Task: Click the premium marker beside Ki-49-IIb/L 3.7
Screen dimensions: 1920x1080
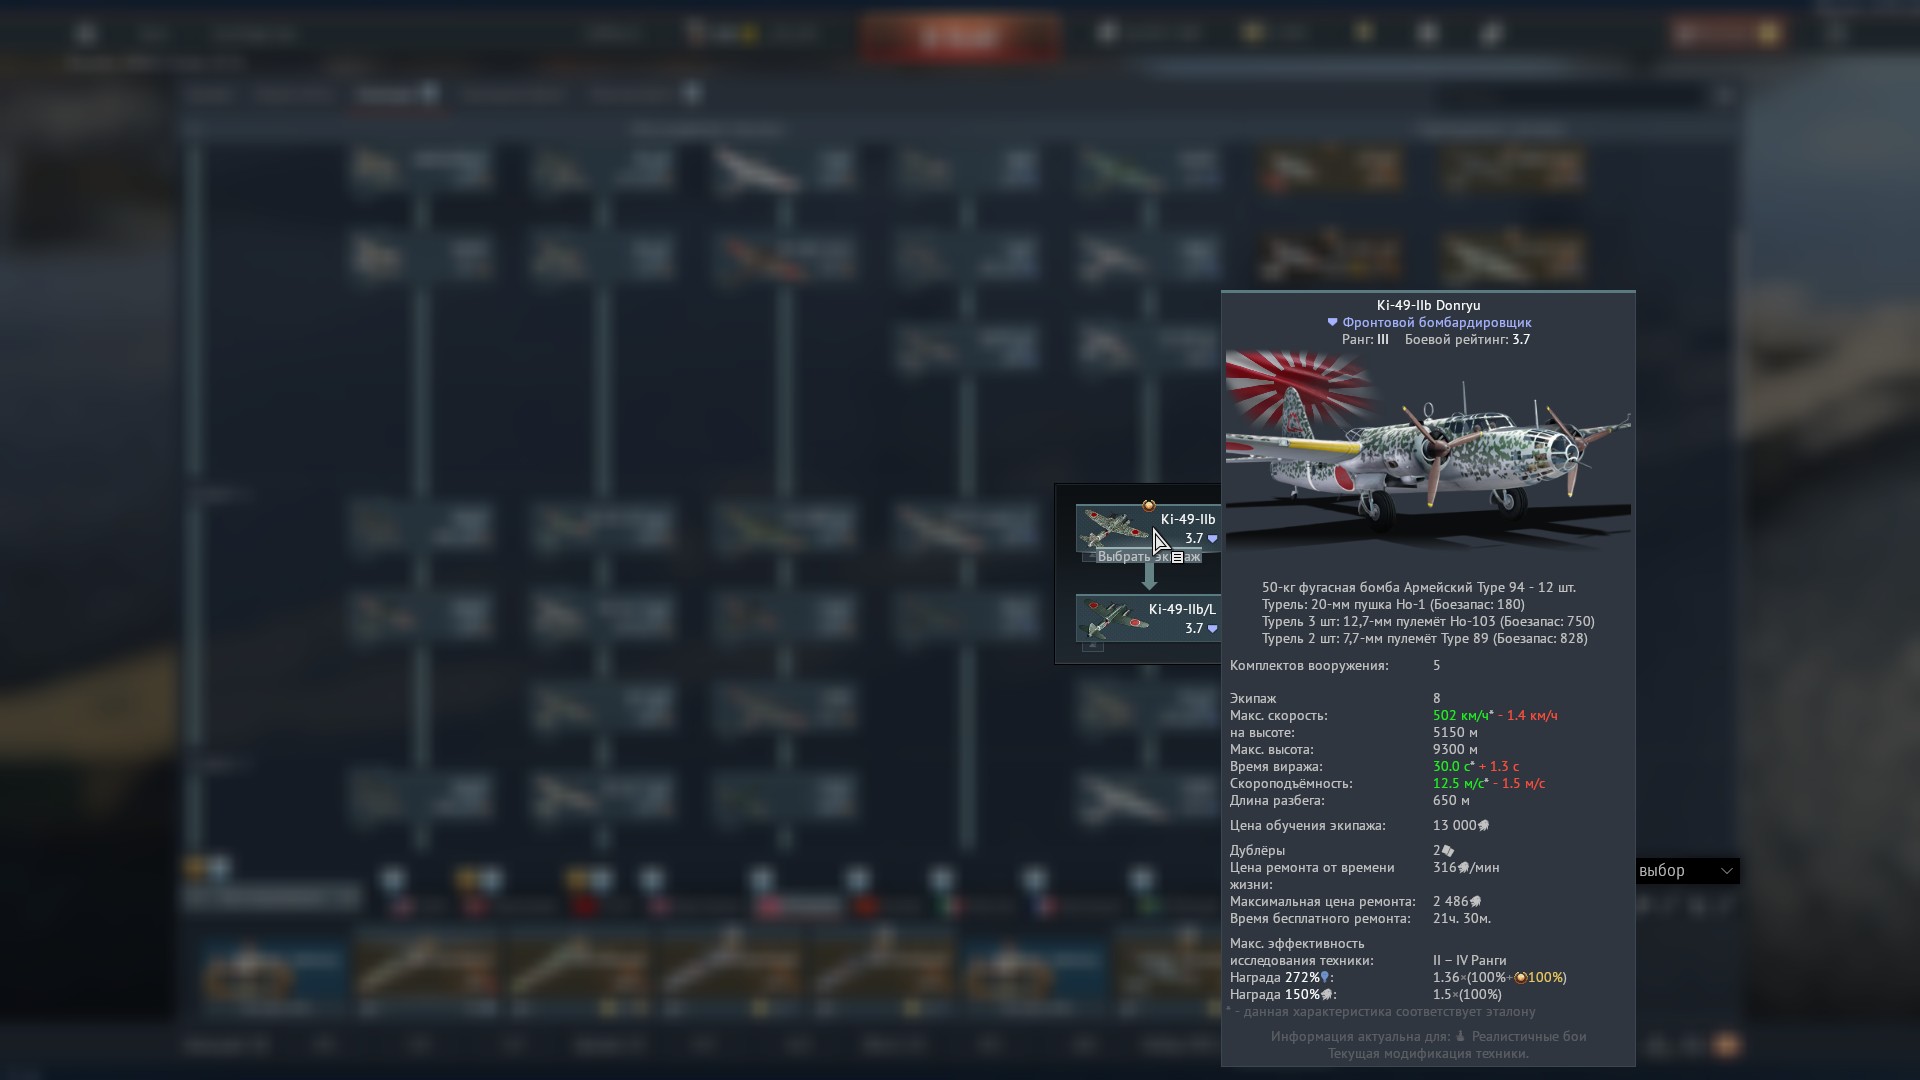Action: [x=1213, y=629]
